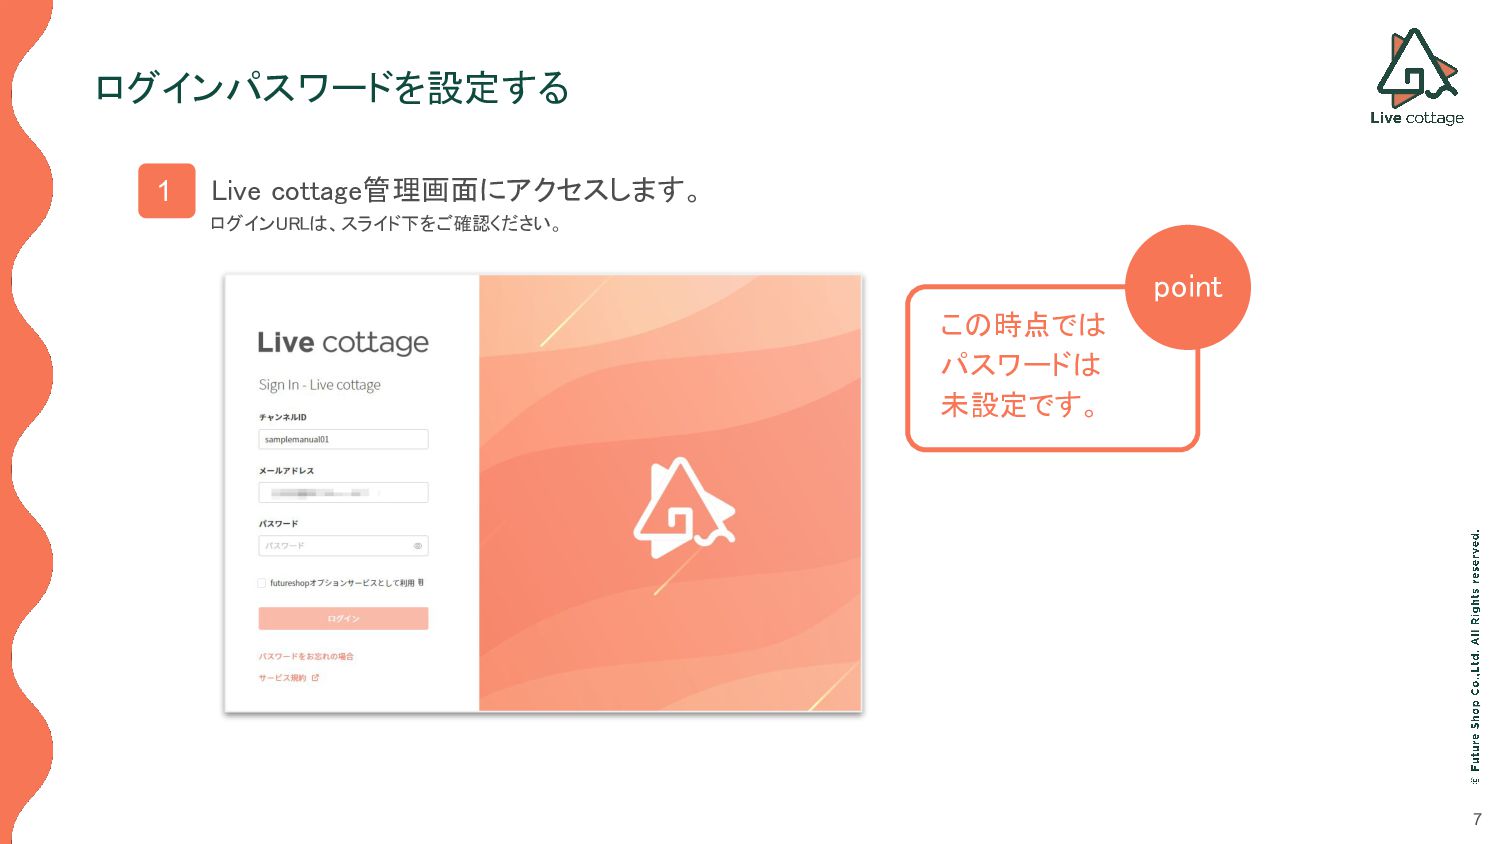Screen dimensions: 1500x844
Task: Toggle password visibility eye icon
Action: 417,546
